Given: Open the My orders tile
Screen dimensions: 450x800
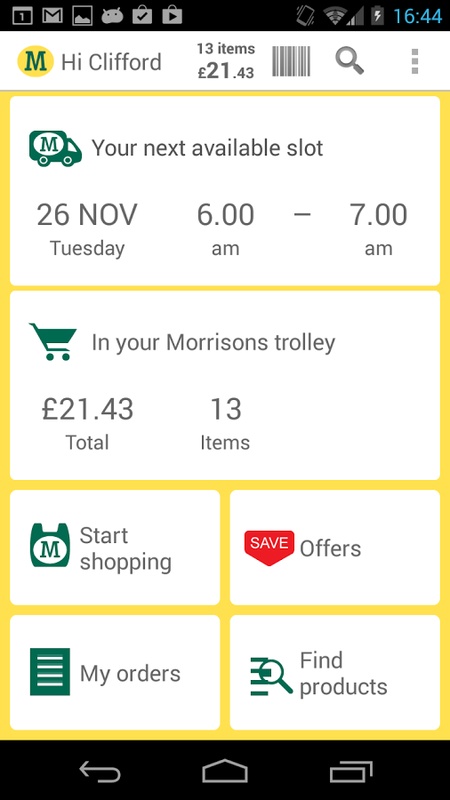Looking at the screenshot, I should 115,672.
